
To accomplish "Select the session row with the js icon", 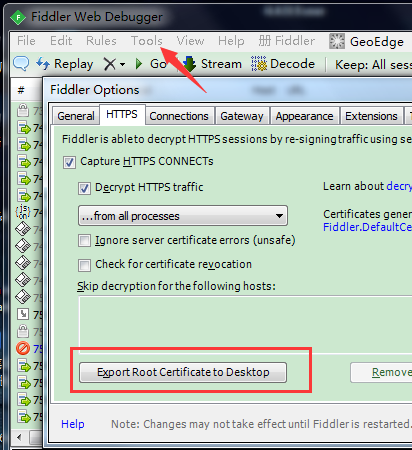I will (x=29, y=212).
